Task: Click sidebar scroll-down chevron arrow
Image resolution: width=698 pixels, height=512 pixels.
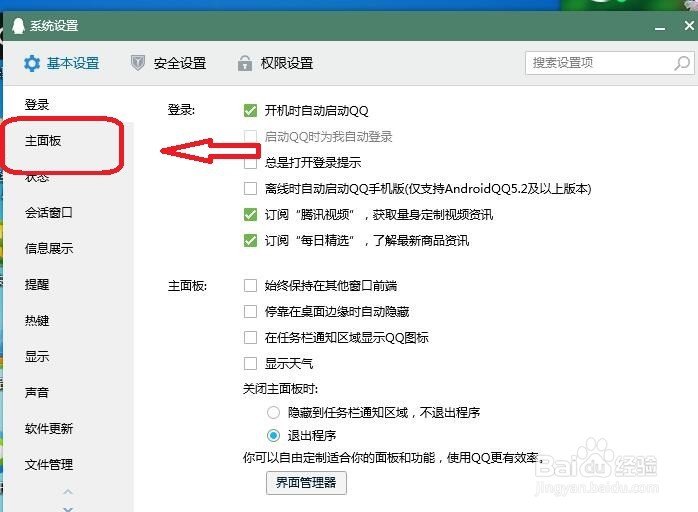Action: (x=68, y=508)
